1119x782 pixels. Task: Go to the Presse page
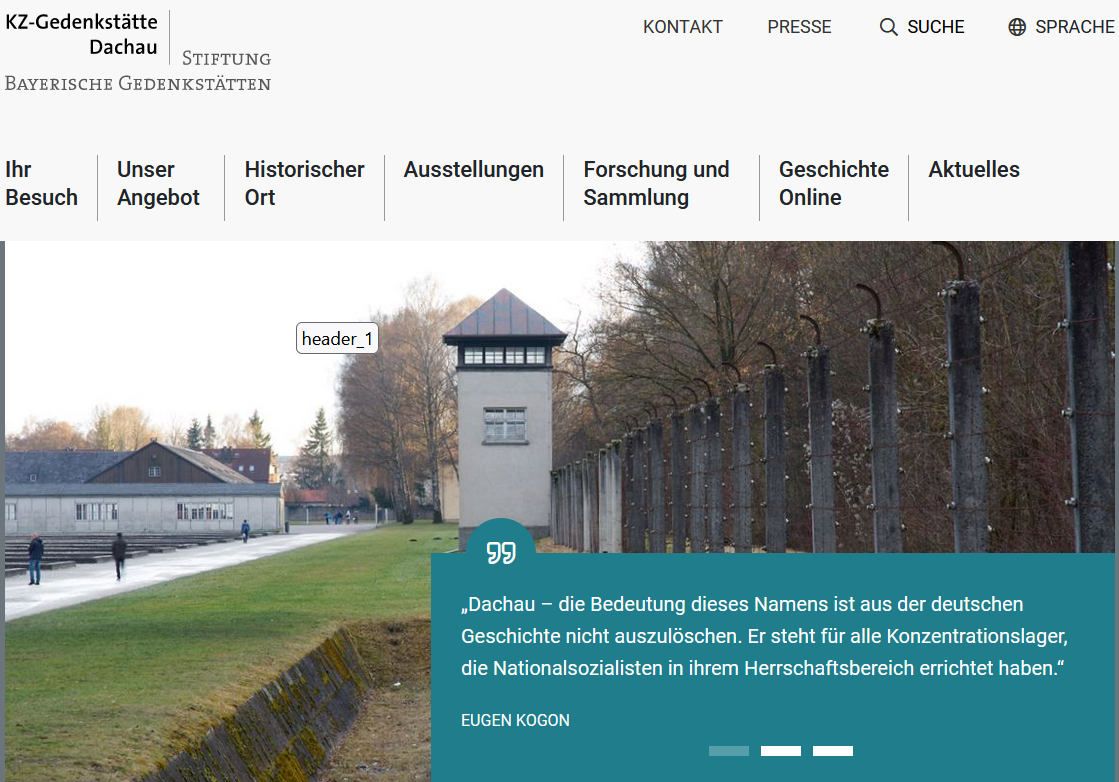[799, 27]
